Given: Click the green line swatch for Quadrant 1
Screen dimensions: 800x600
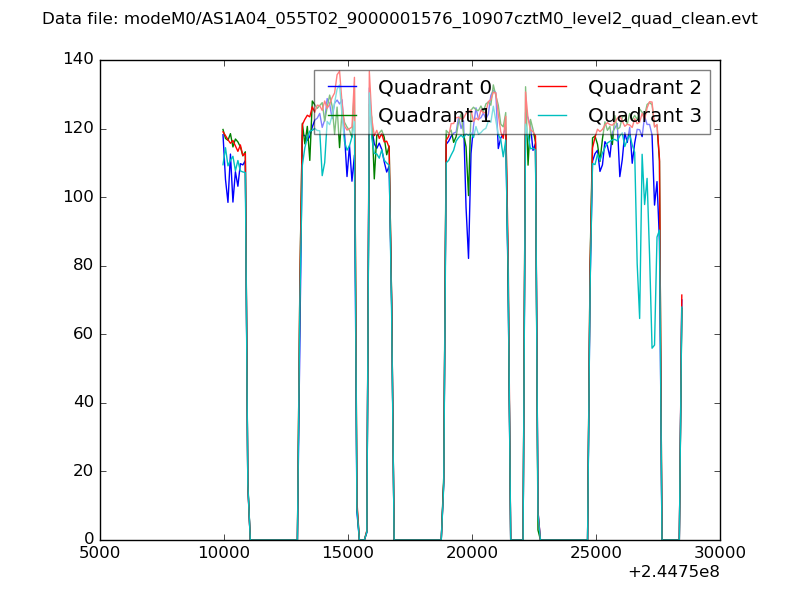Looking at the screenshot, I should 343,116.
